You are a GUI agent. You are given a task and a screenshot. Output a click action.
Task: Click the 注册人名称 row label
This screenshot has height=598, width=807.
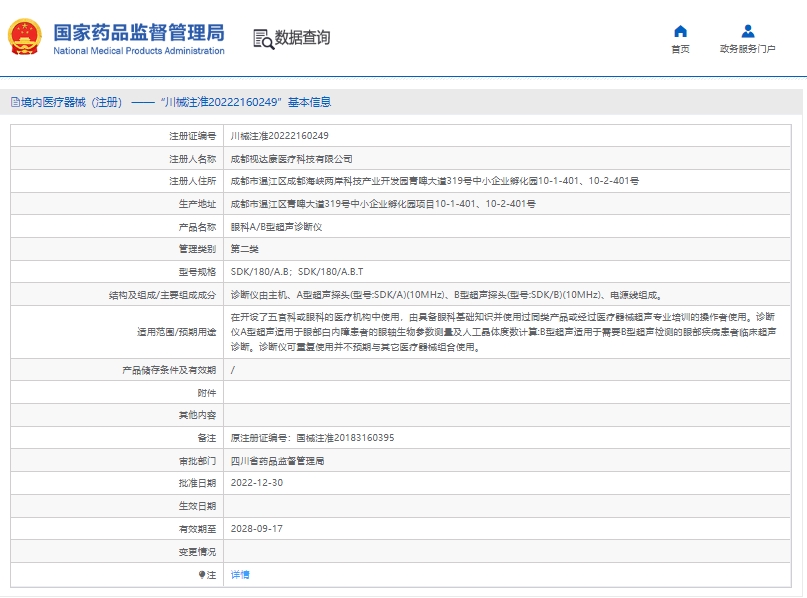click(x=193, y=159)
